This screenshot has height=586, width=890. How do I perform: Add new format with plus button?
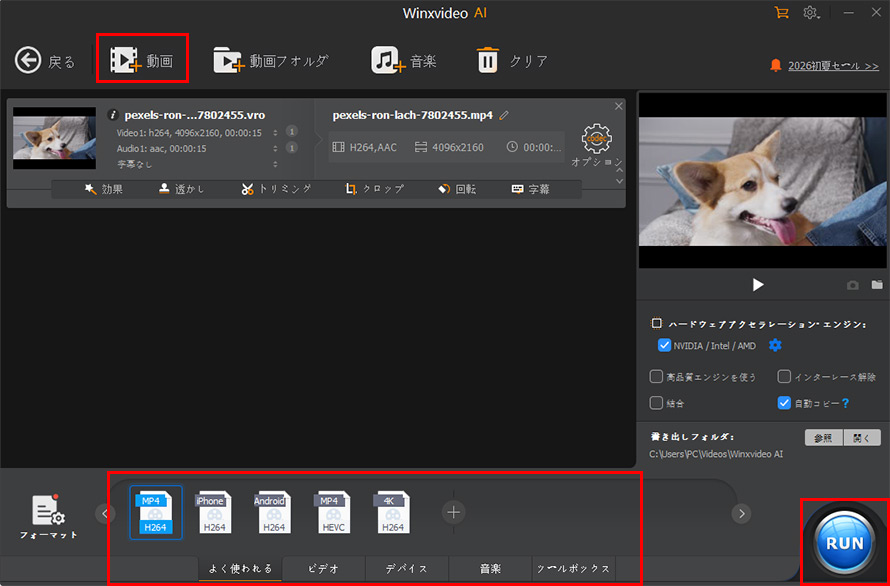tap(454, 513)
